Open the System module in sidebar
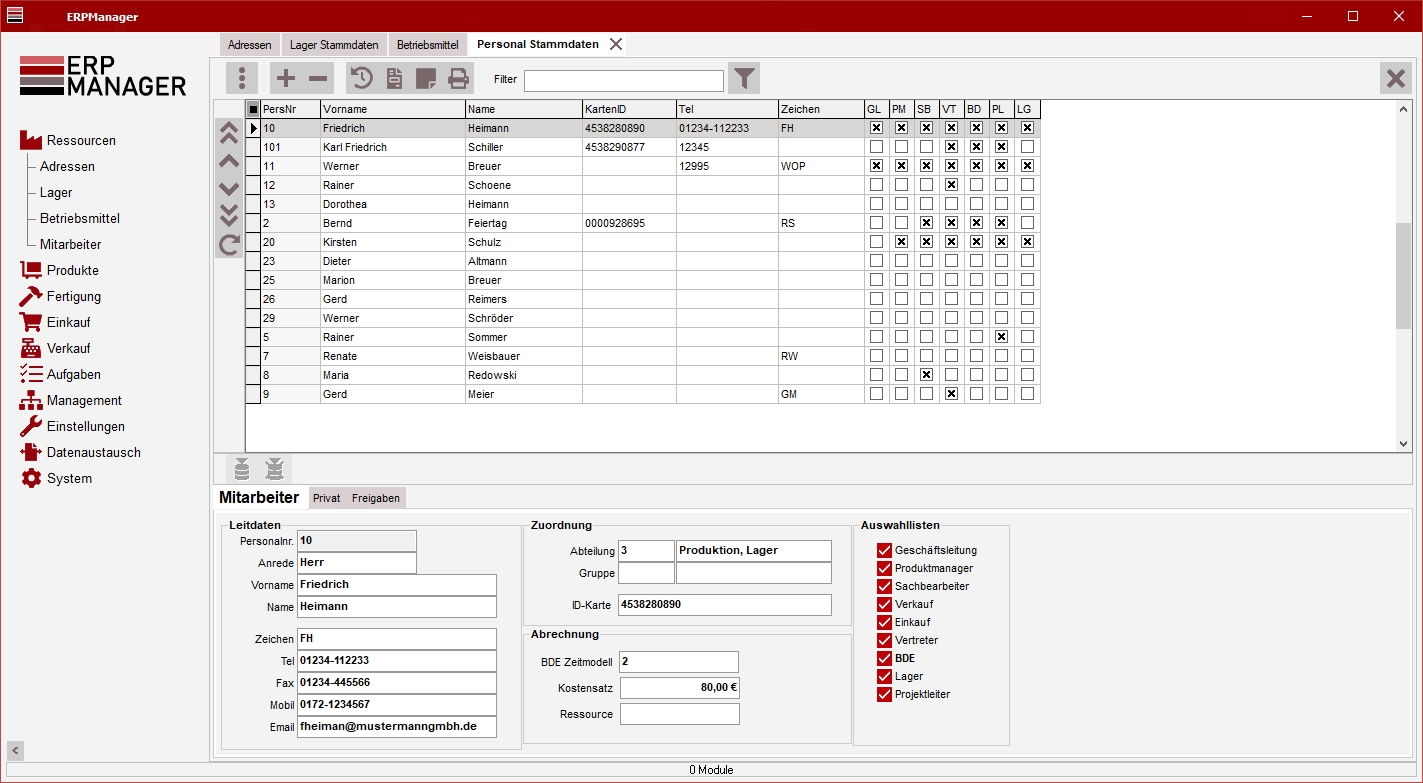The height and width of the screenshot is (783, 1423). [x=57, y=479]
